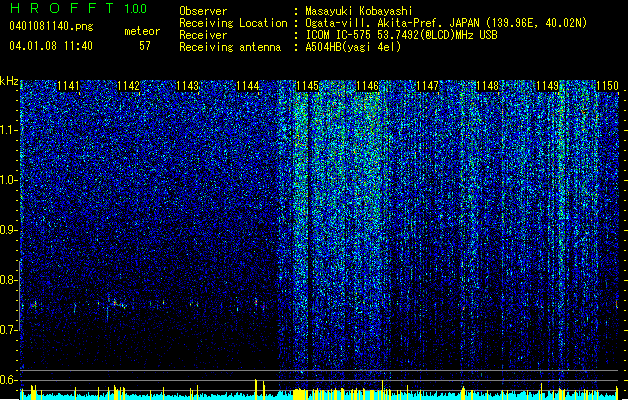The image size is (629, 400).
Task: Select the filename 0401081140.png
Action: 51,26
